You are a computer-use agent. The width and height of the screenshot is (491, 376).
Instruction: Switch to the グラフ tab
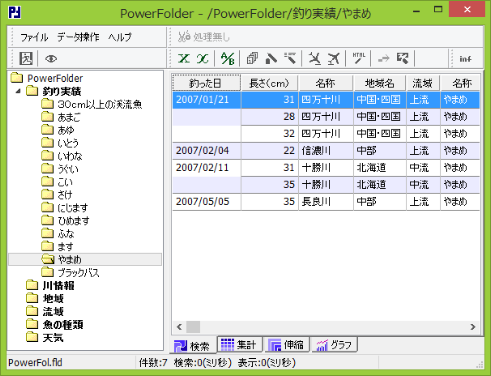[x=334, y=344]
